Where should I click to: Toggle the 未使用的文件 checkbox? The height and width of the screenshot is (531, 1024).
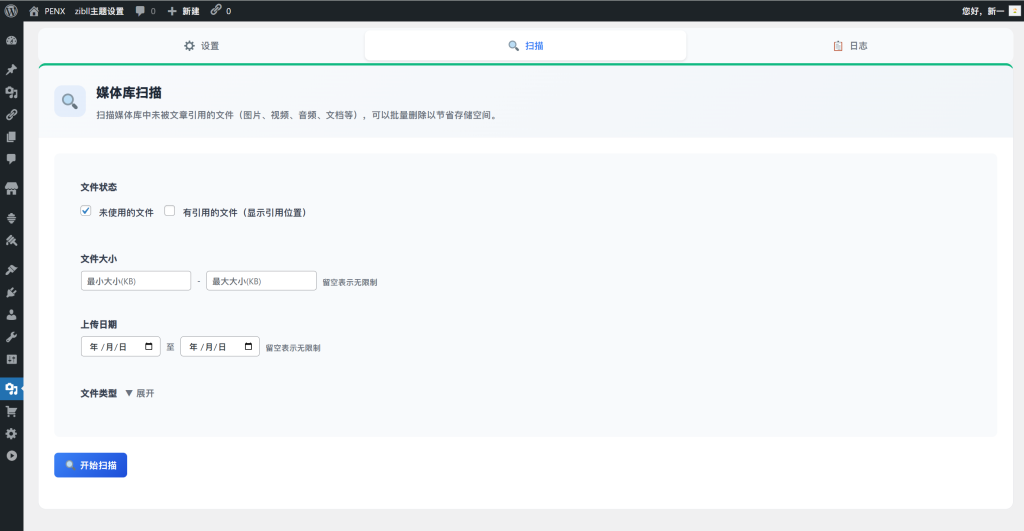pos(86,211)
